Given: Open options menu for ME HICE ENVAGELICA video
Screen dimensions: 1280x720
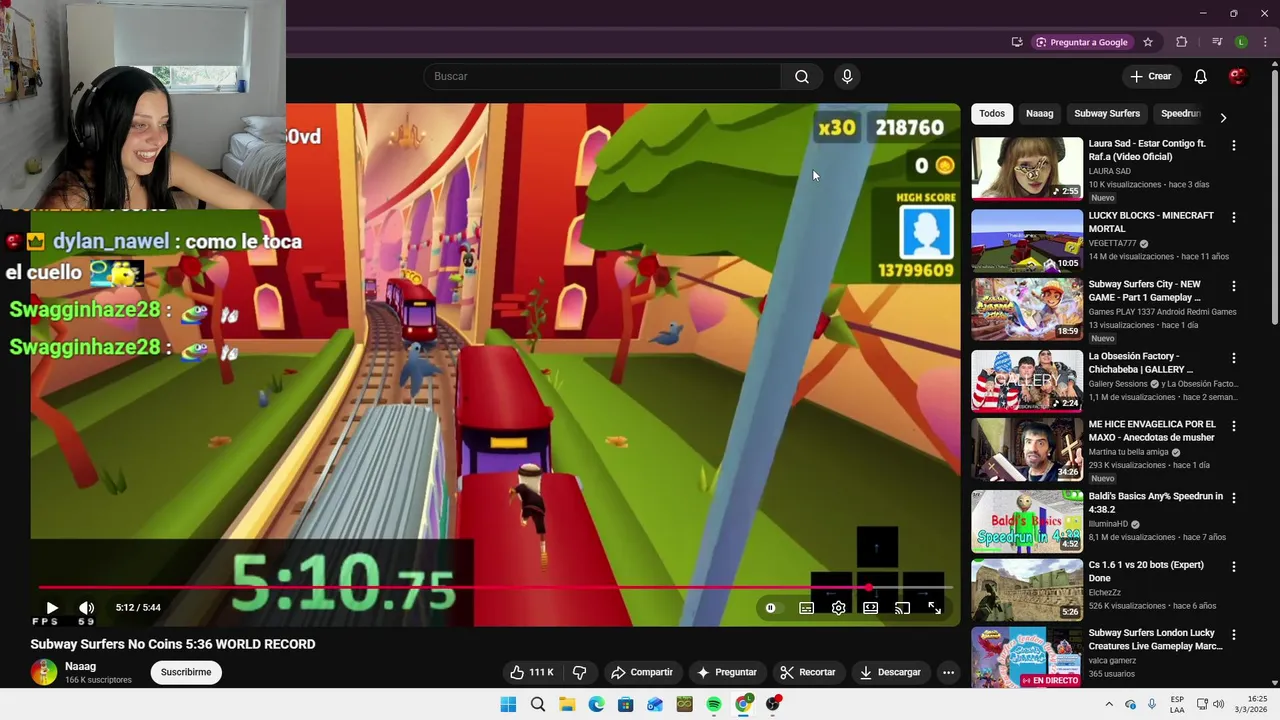Looking at the screenshot, I should click(x=1233, y=426).
